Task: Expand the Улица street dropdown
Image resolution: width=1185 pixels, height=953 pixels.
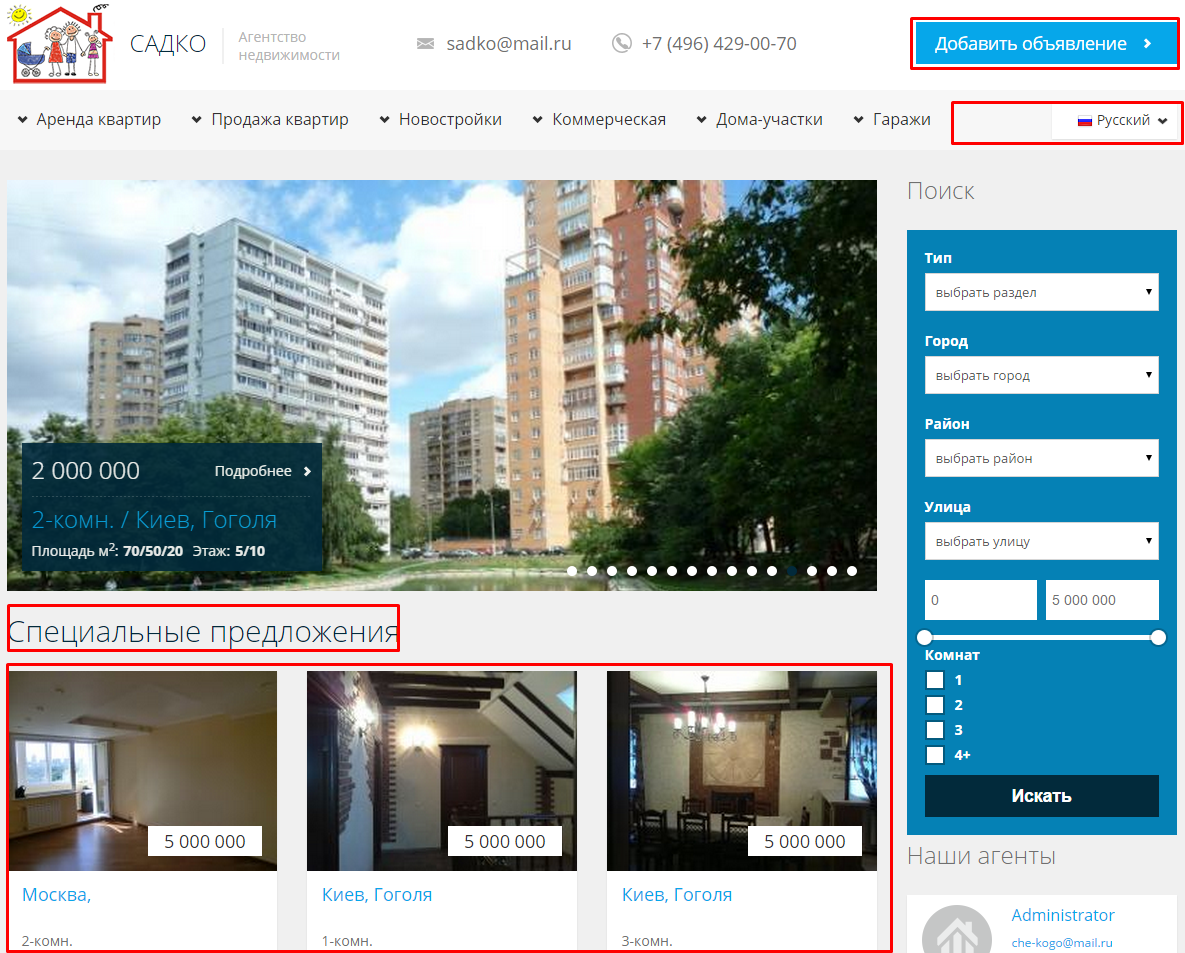Action: click(x=1041, y=541)
